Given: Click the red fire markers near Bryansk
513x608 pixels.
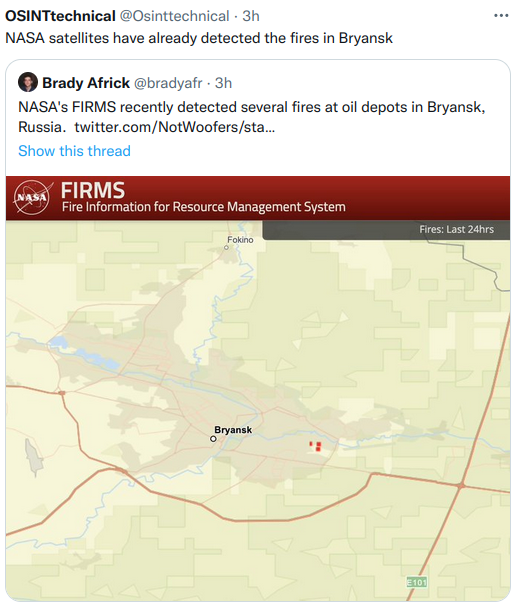Looking at the screenshot, I should pyautogui.click(x=316, y=446).
